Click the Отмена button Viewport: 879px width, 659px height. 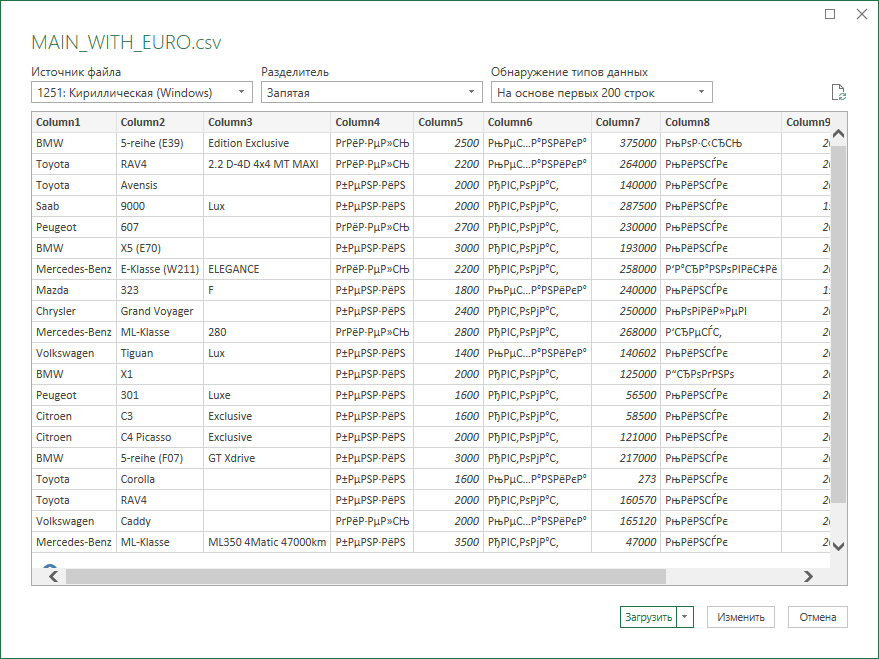tap(817, 617)
